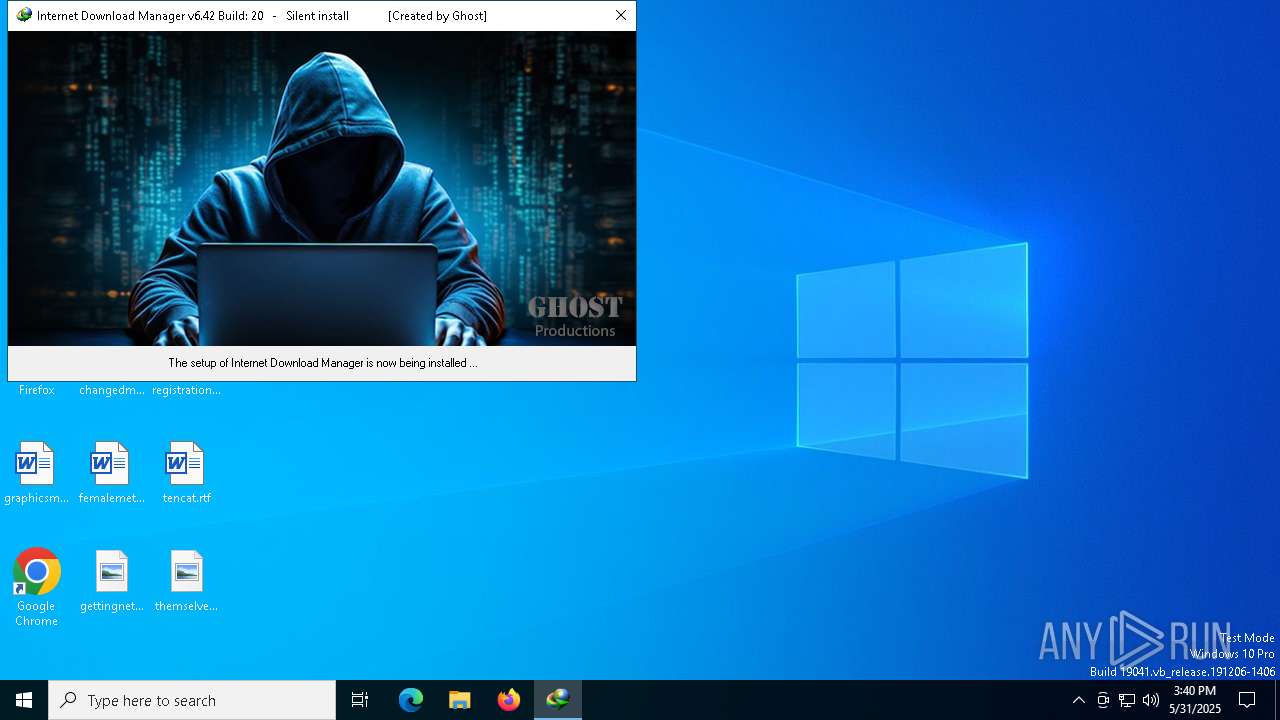Open the Windows Start menu
The image size is (1280, 720).
[x=24, y=700]
